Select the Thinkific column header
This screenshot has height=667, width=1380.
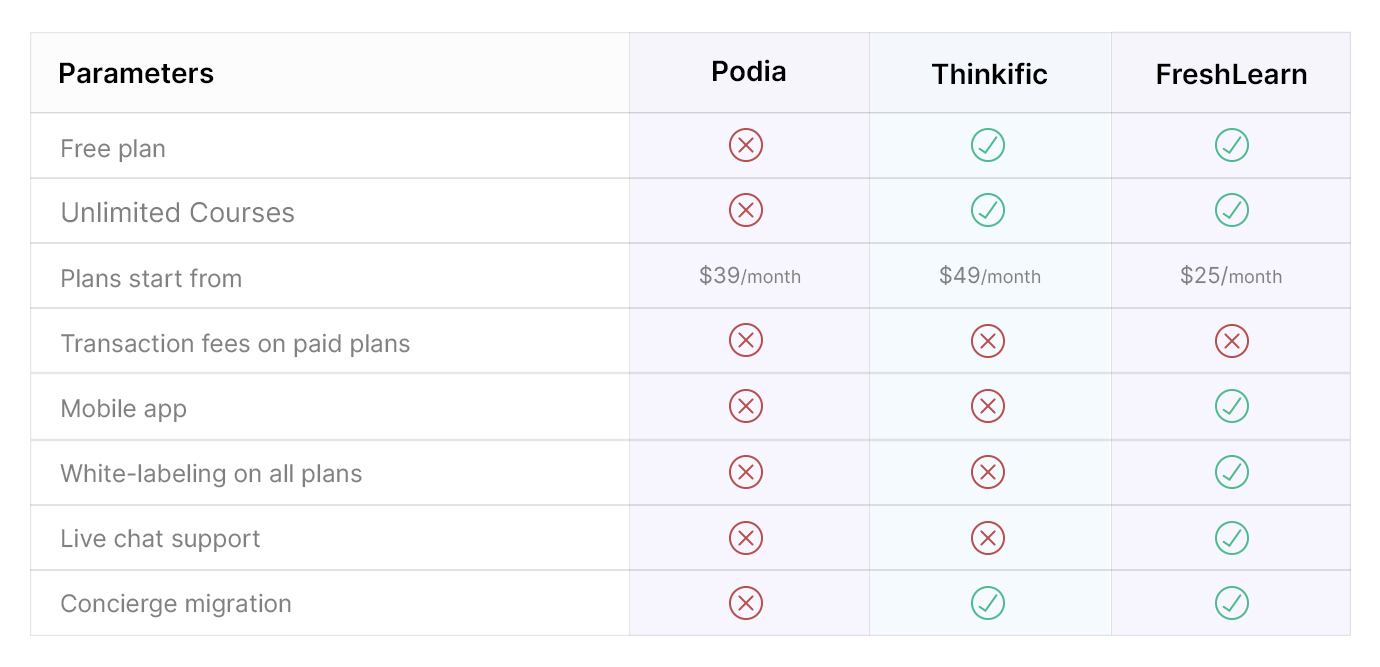pyautogui.click(x=989, y=75)
